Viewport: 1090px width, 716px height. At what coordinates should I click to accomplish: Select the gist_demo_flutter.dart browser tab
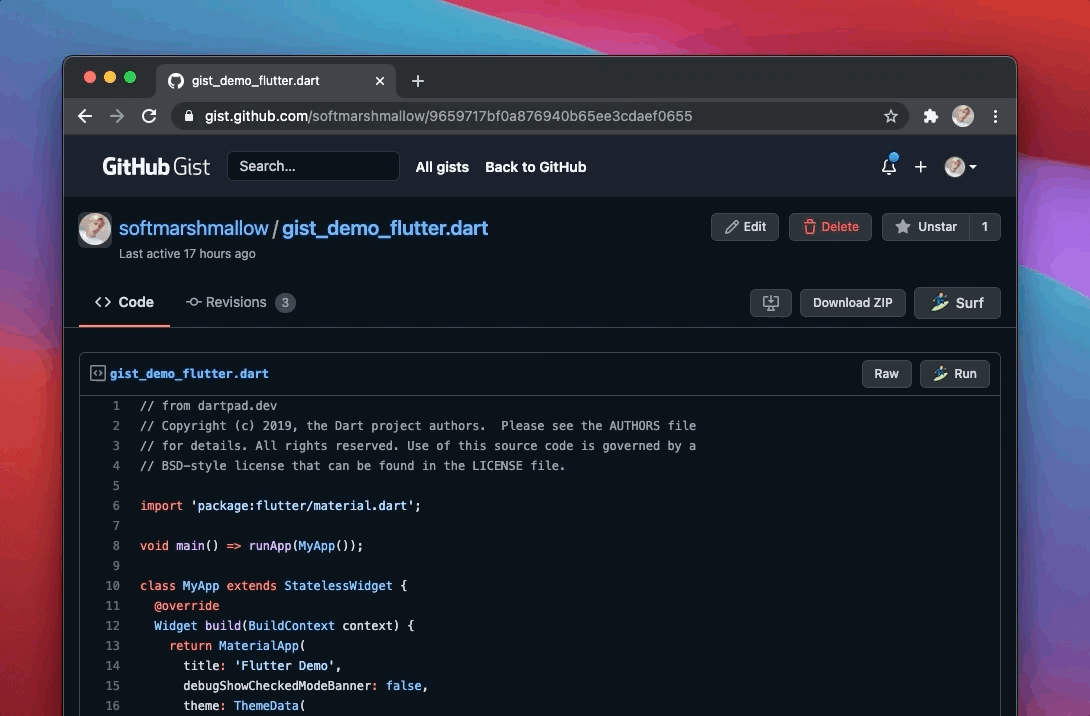tap(276, 81)
